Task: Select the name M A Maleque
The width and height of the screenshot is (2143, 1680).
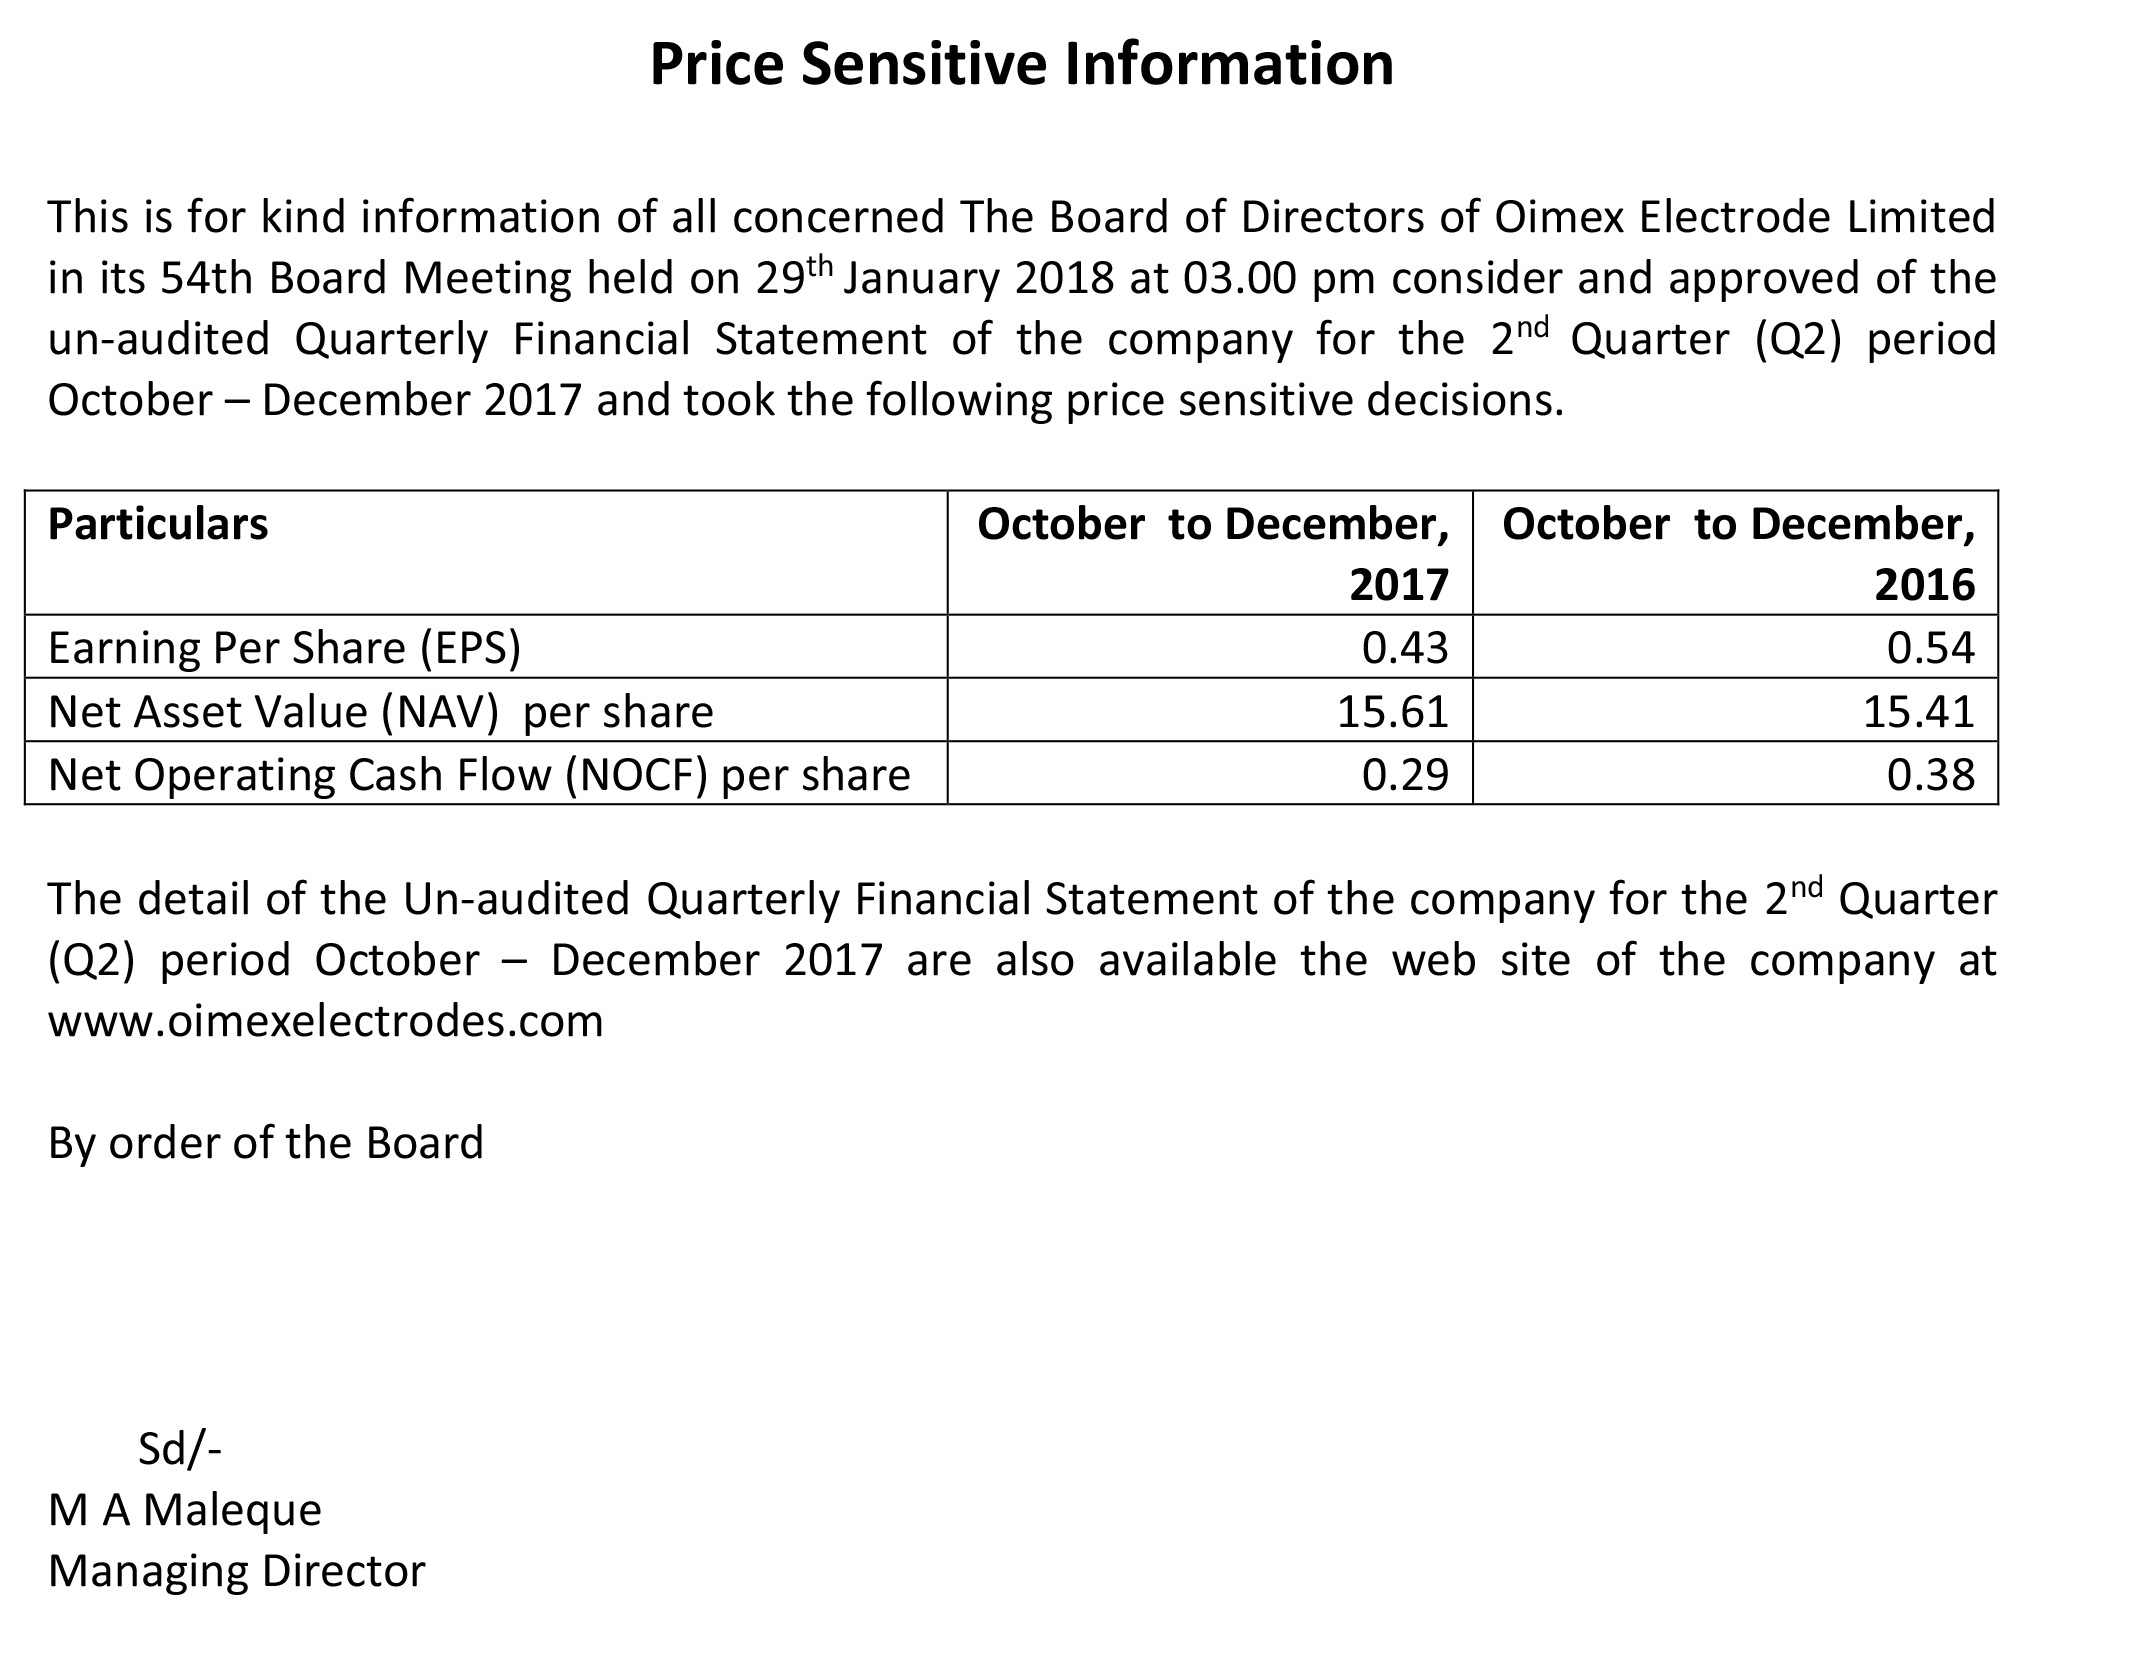Action: pos(185,1510)
